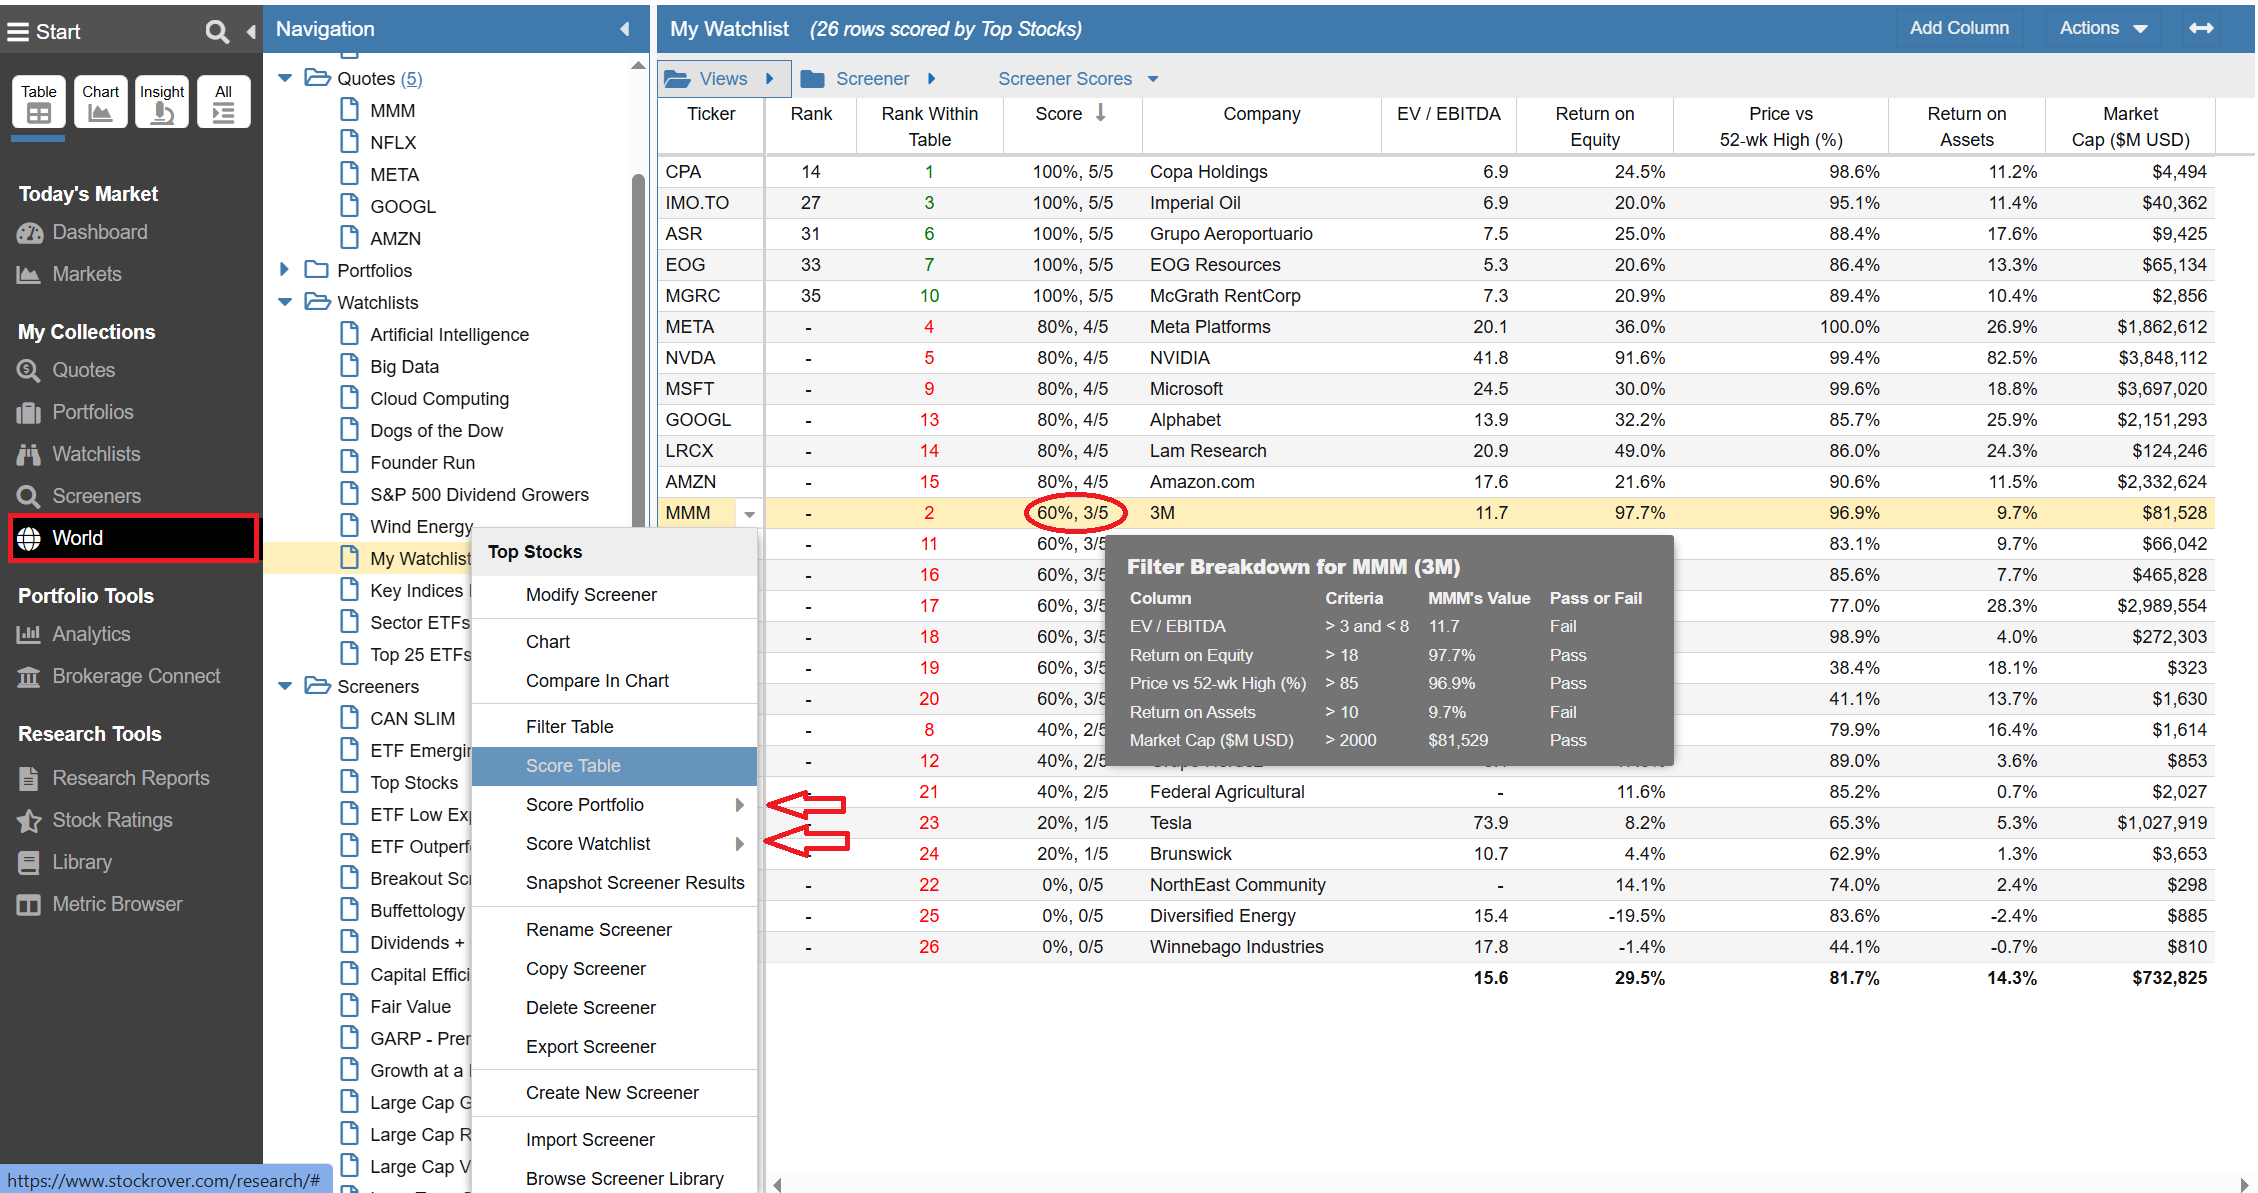Screen dimensions: 2258x1193
Task: Select World in sidebar
Action: (x=134, y=538)
